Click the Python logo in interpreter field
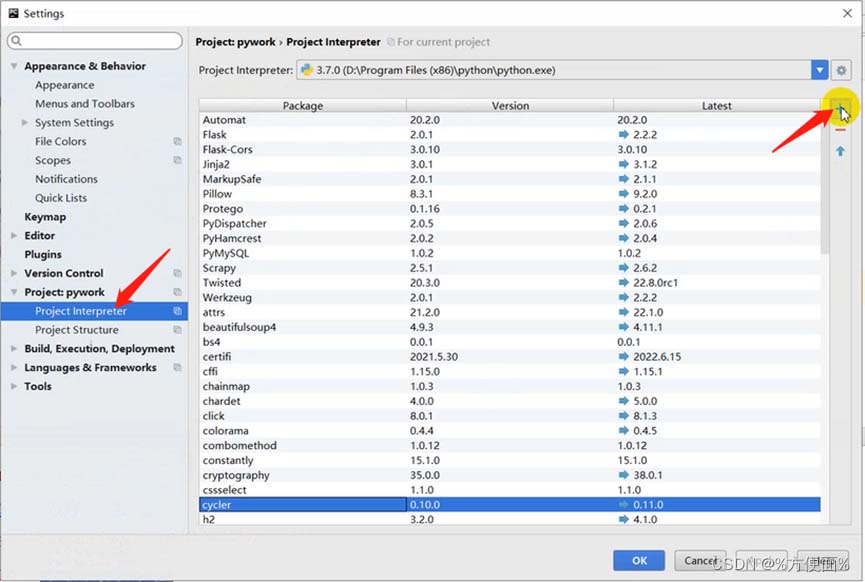Screen dimensions: 865x582 pos(307,70)
